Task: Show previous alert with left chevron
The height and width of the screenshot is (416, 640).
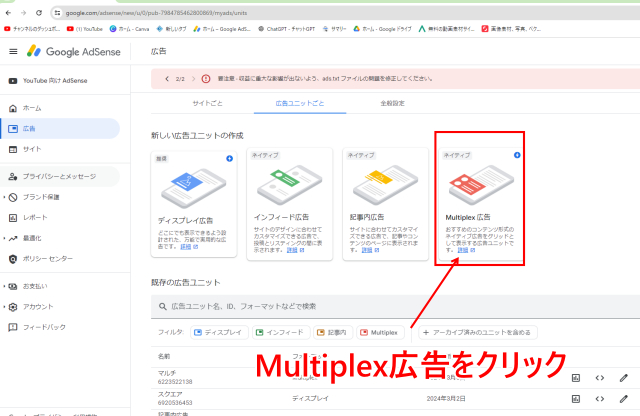Action: coord(167,79)
